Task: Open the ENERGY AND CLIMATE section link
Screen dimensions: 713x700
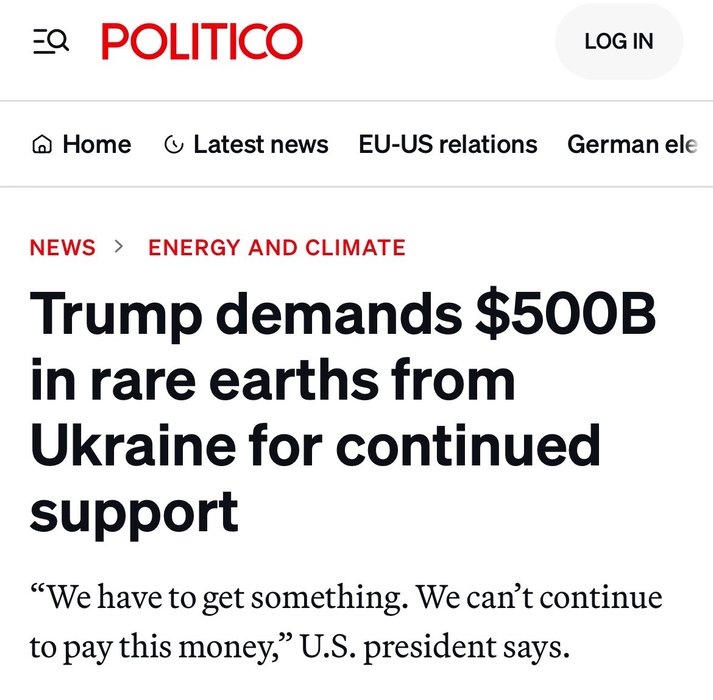Action: click(x=277, y=248)
